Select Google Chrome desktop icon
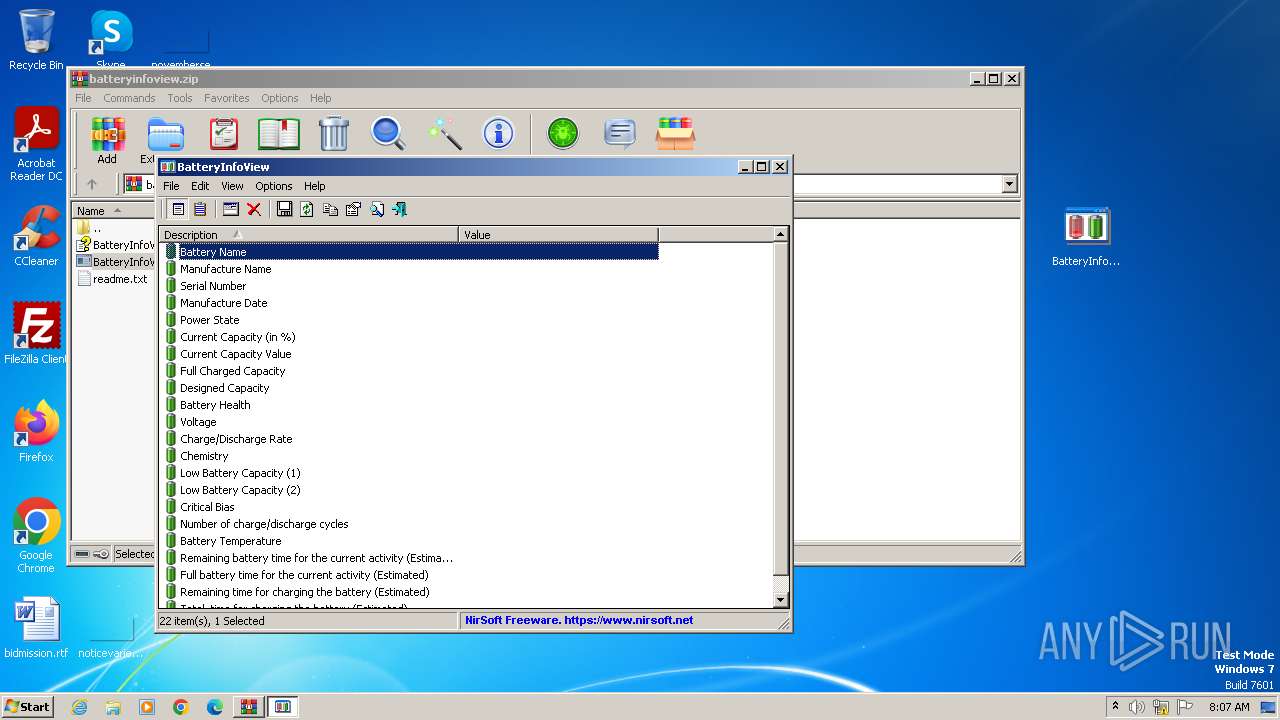The image size is (1280, 720). (x=36, y=536)
